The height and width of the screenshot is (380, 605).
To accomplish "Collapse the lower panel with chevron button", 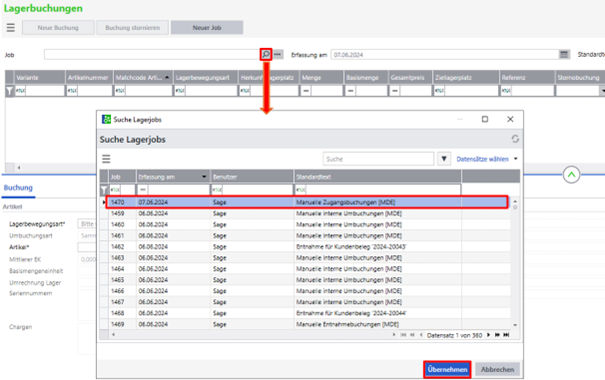I will click(571, 175).
